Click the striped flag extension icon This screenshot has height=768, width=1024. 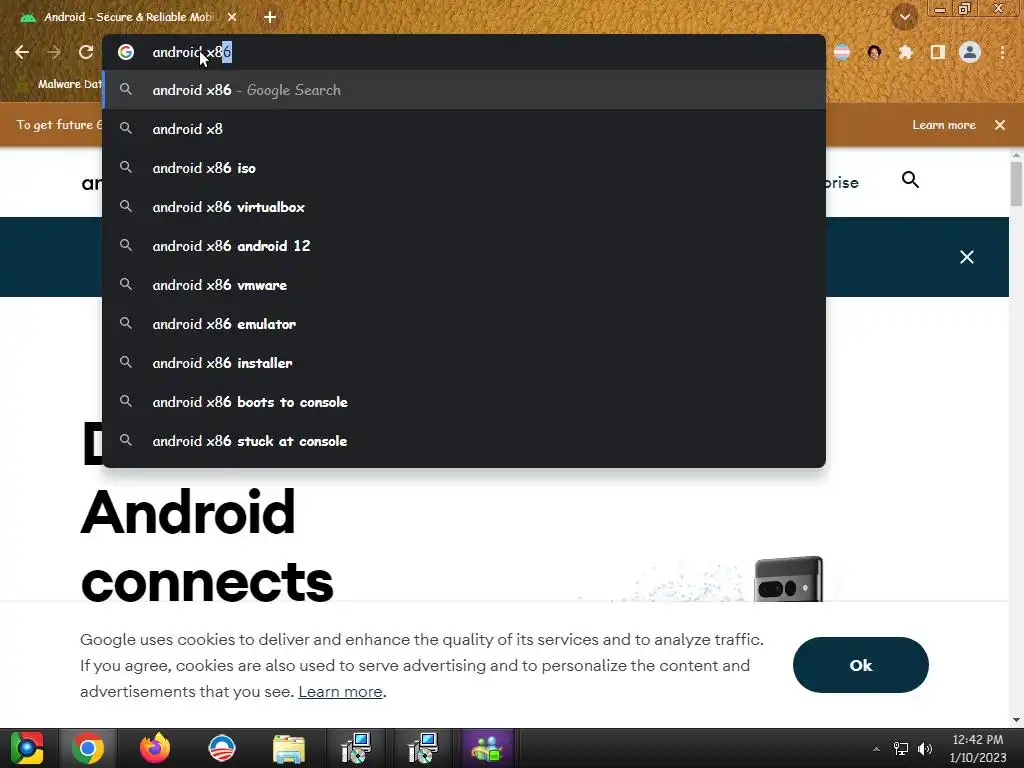842,52
